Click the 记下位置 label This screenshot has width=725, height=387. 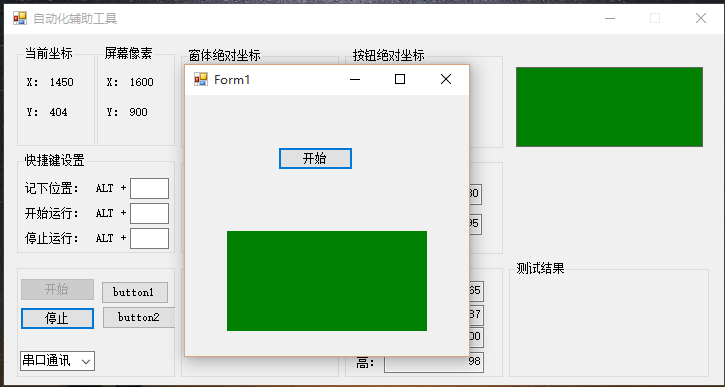[52, 189]
